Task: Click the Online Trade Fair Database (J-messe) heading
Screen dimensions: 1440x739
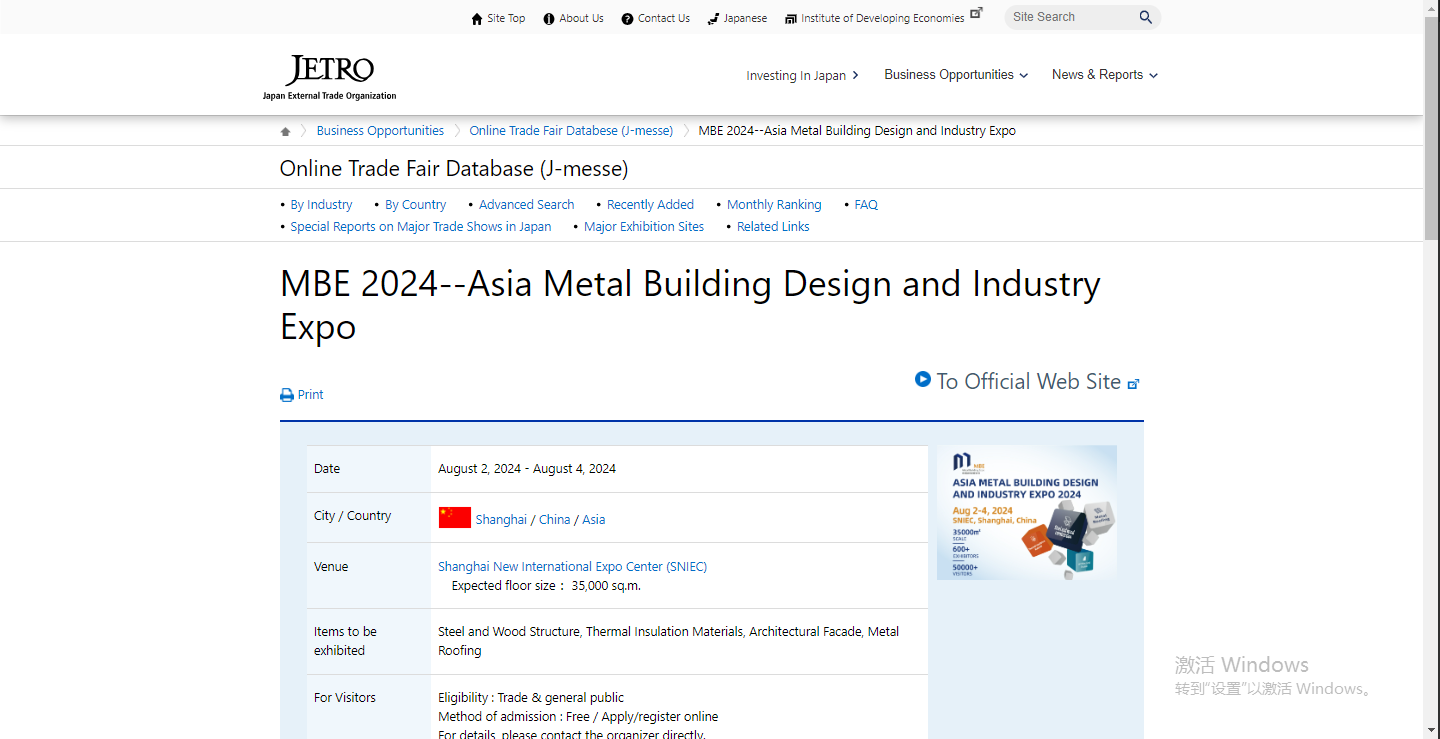Action: (454, 168)
